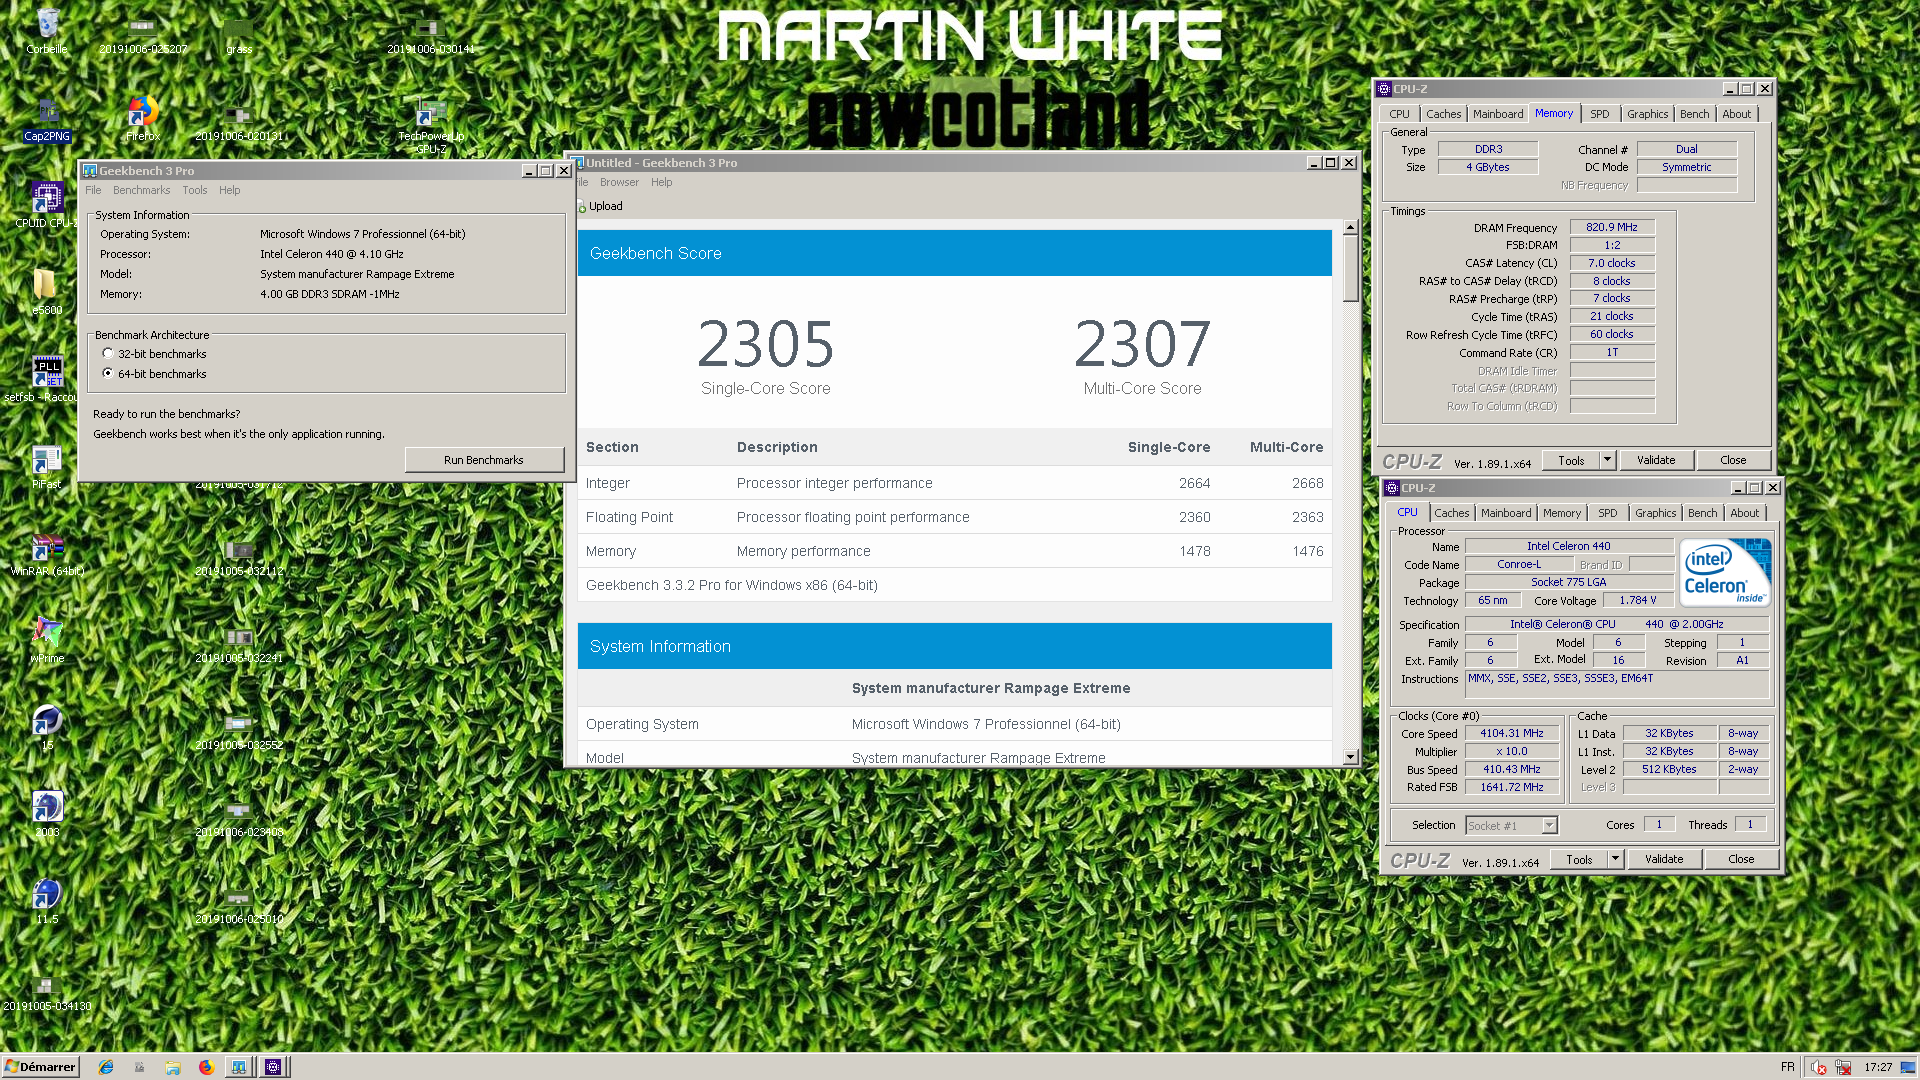Click Validate in the upper CPU-Z window
The width and height of the screenshot is (1920, 1080).
tap(1656, 460)
